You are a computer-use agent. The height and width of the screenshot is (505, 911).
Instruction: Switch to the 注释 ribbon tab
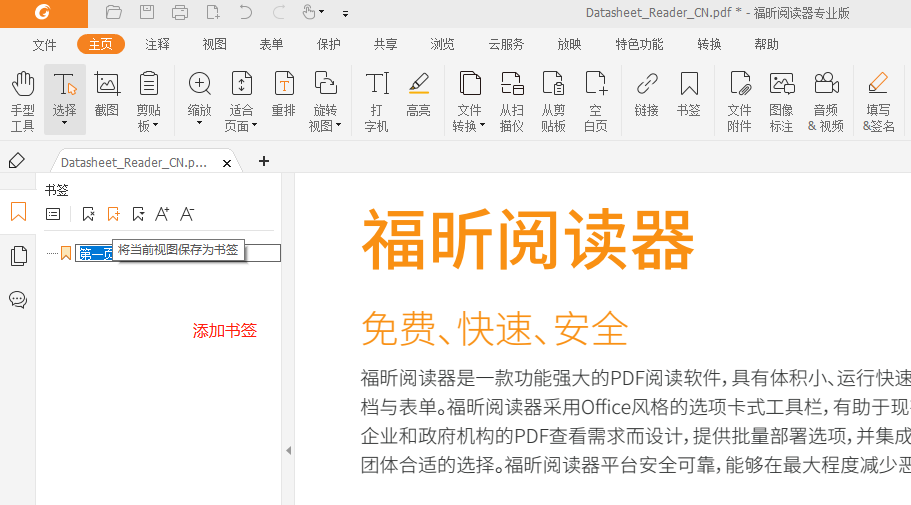point(157,44)
